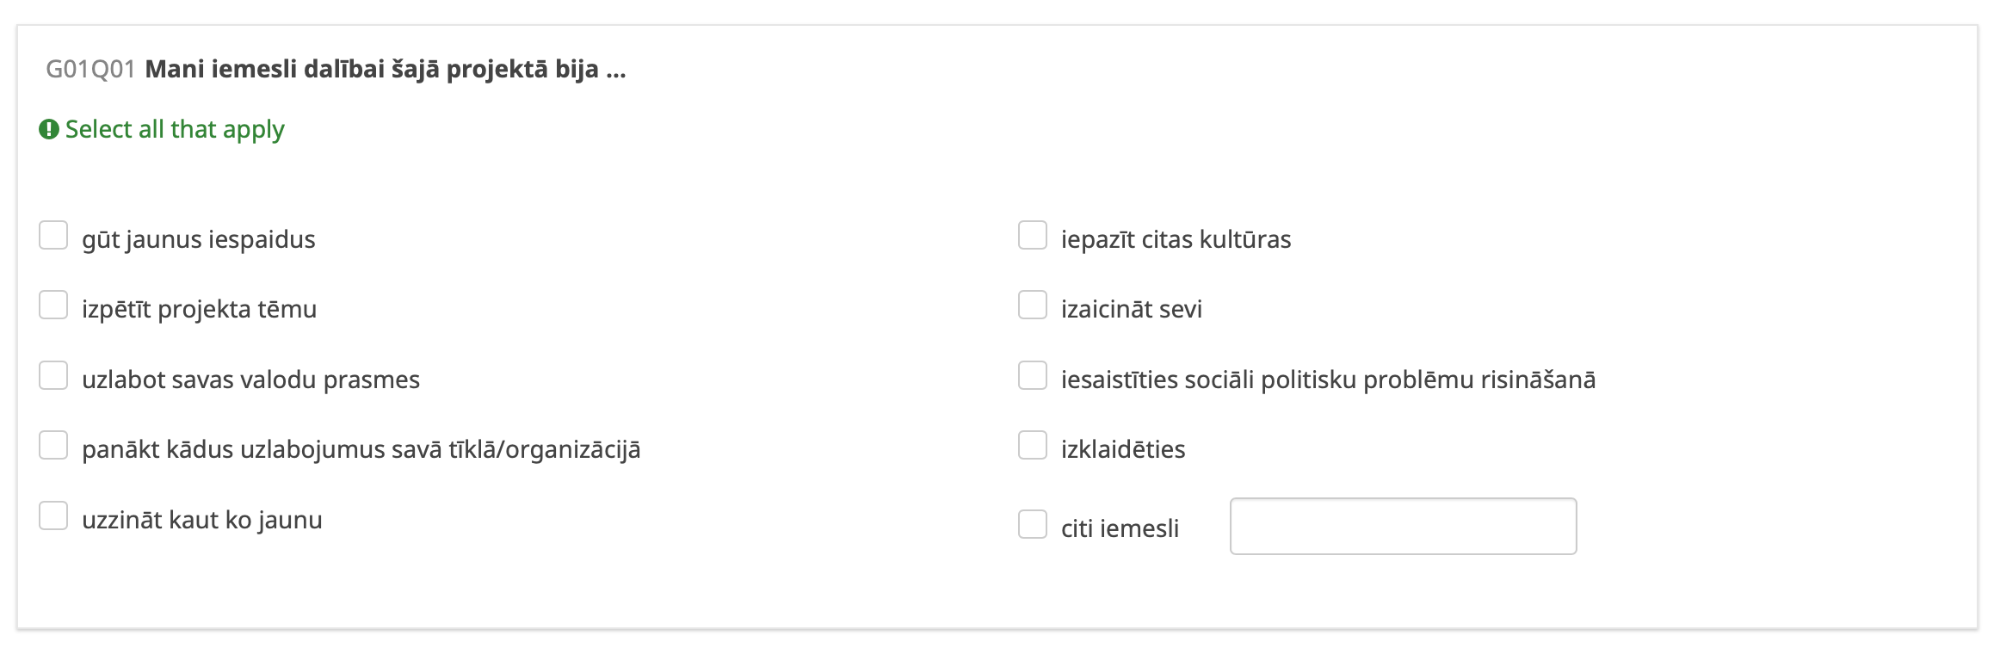
Task: Select the 'izaicināt sevi' checkbox
Action: point(1032,306)
